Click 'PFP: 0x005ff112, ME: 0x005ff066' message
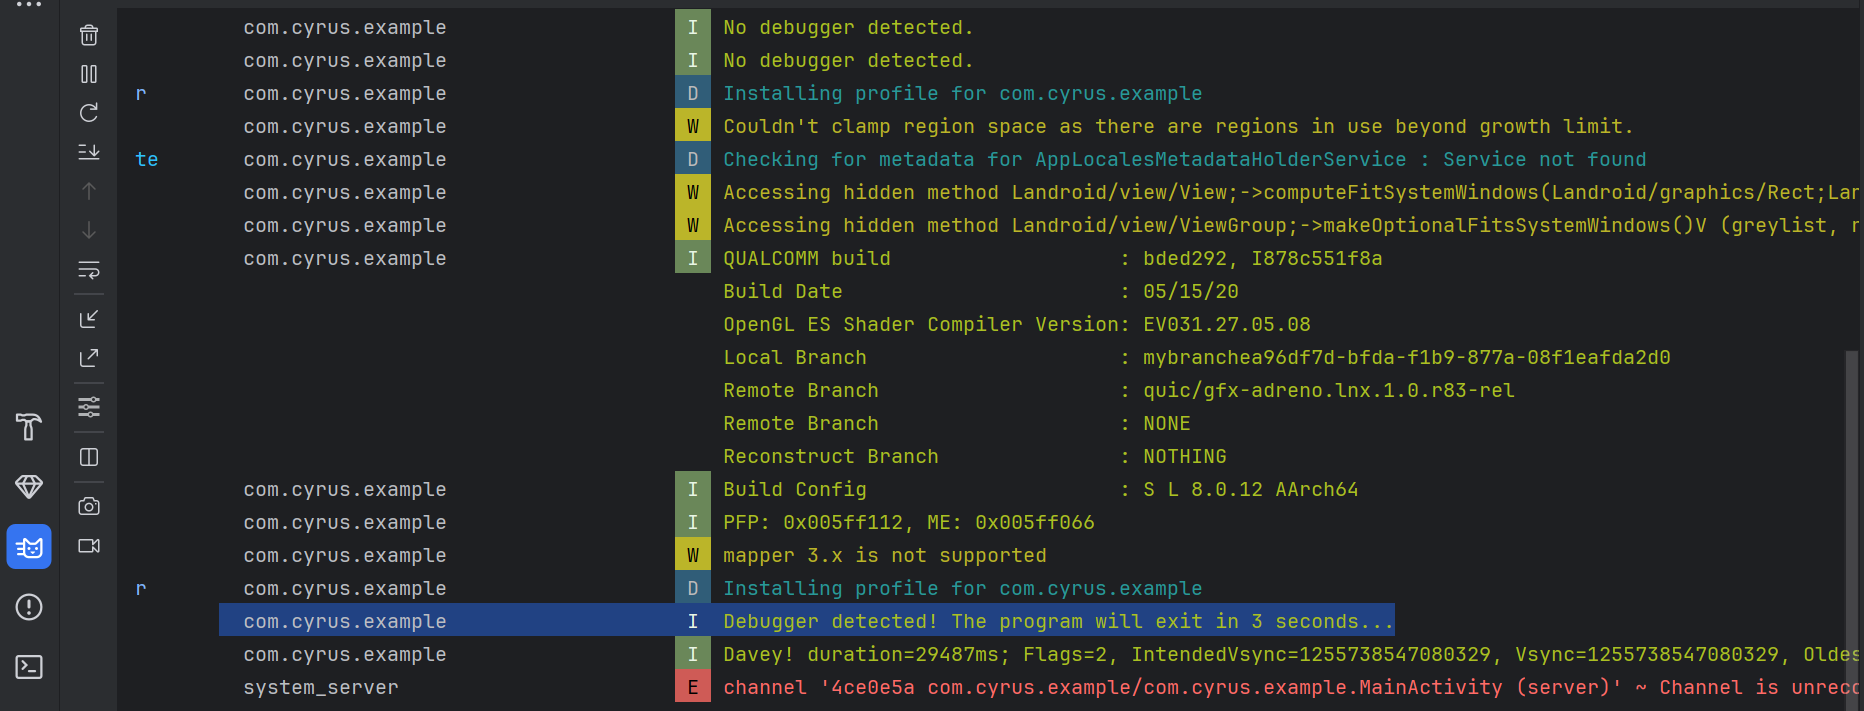Viewport: 1864px width, 711px height. click(x=908, y=522)
